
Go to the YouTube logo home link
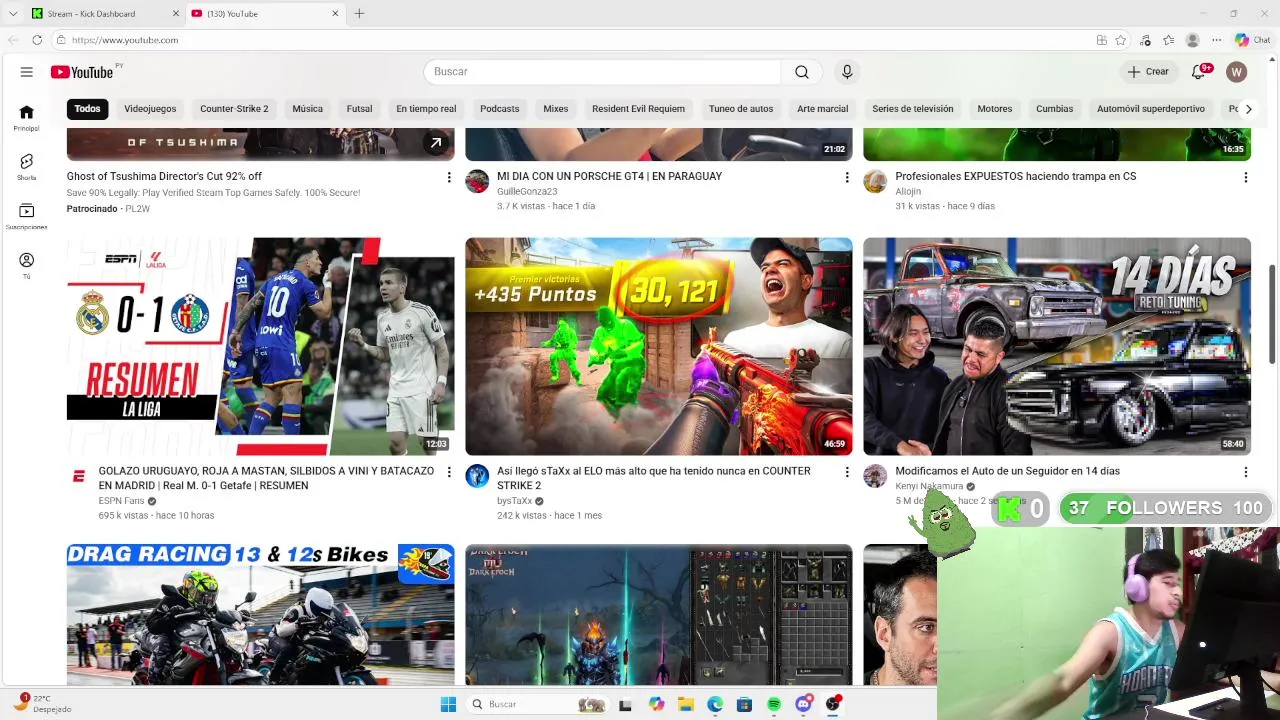pyautogui.click(x=82, y=72)
